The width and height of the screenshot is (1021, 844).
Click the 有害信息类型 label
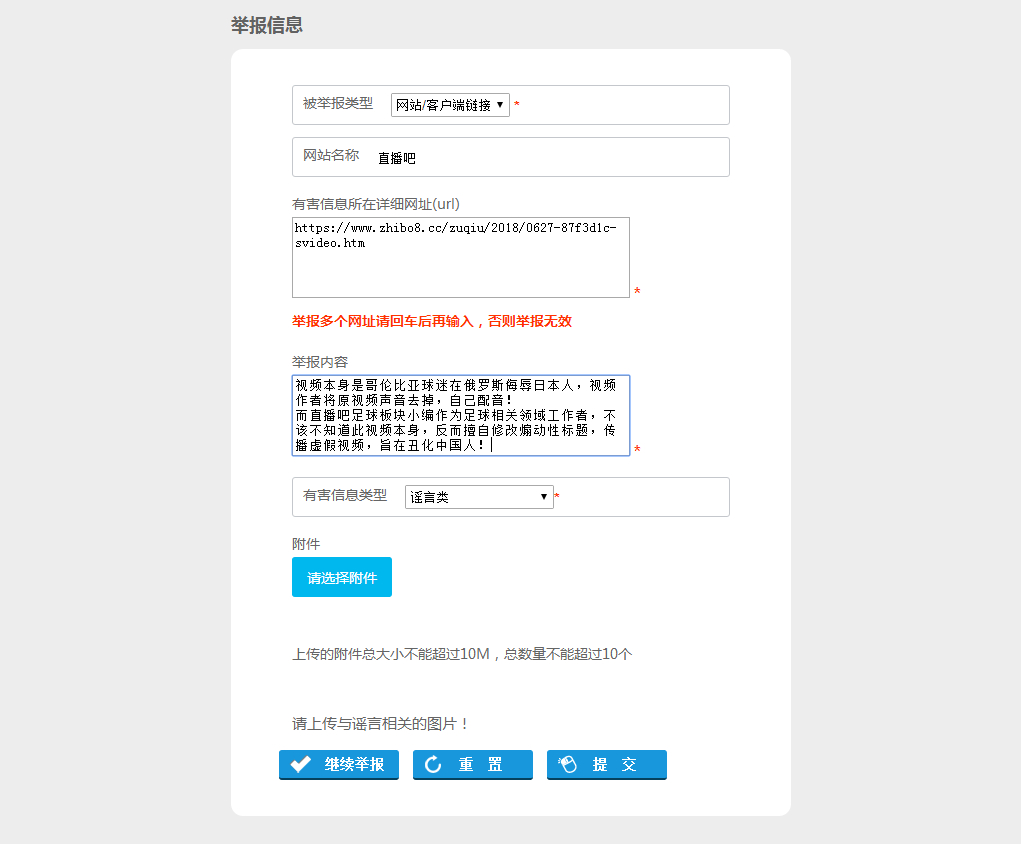coord(345,496)
